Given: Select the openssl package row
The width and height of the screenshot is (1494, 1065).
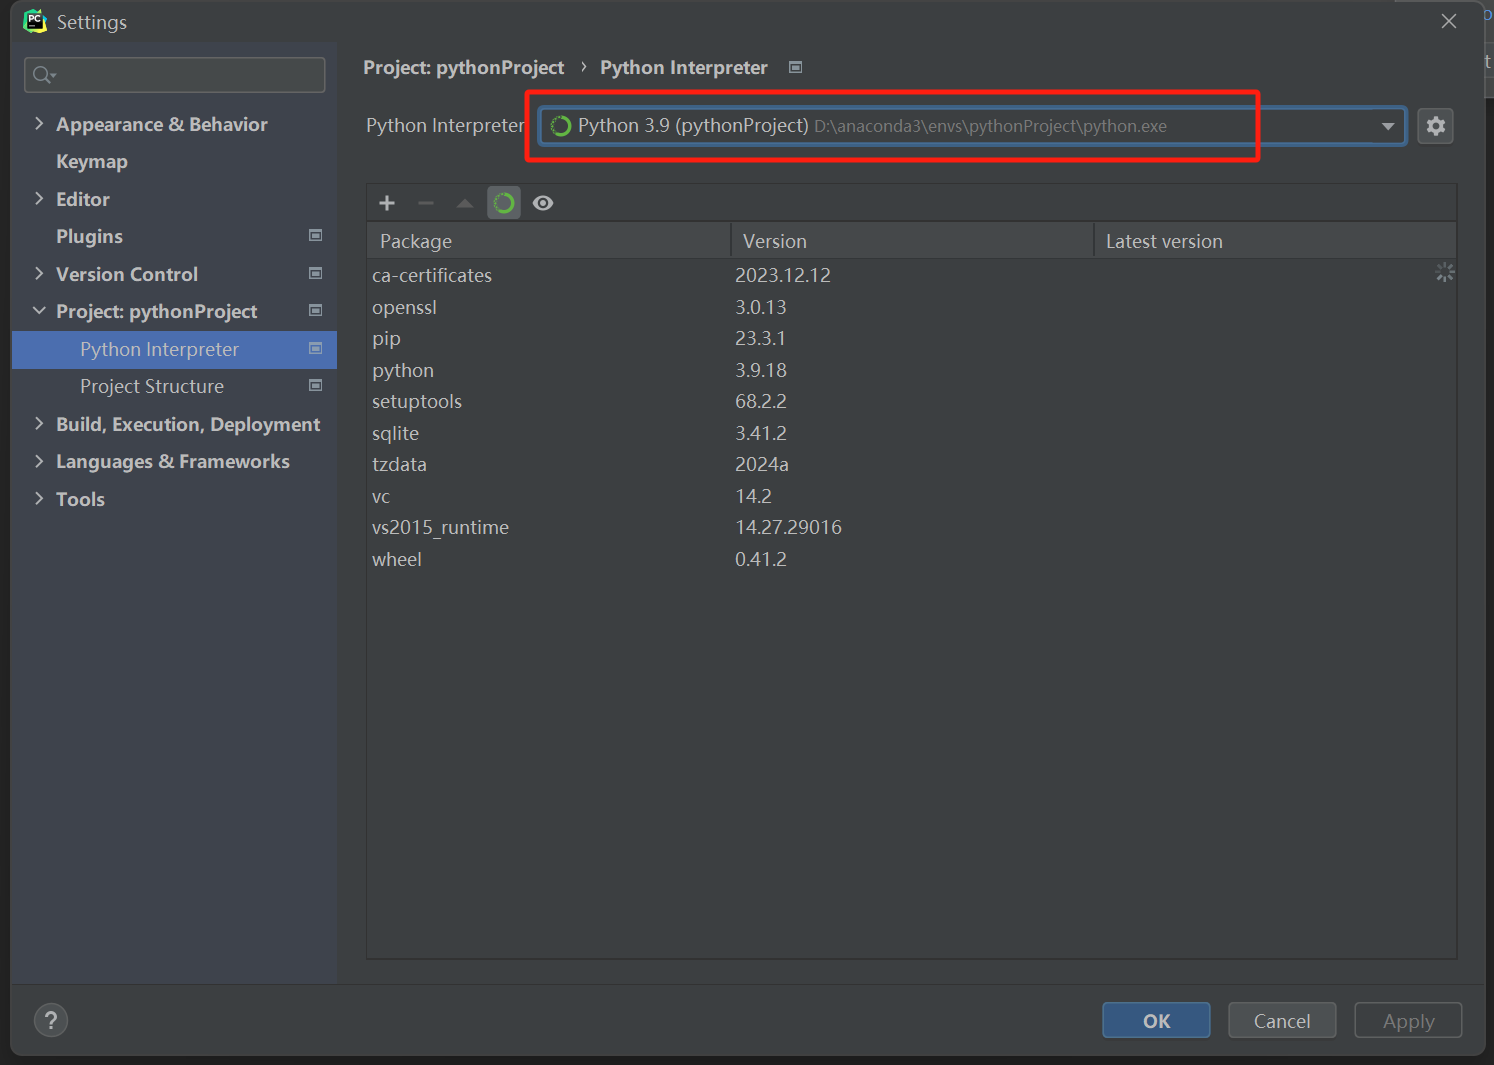Looking at the screenshot, I should coord(911,307).
